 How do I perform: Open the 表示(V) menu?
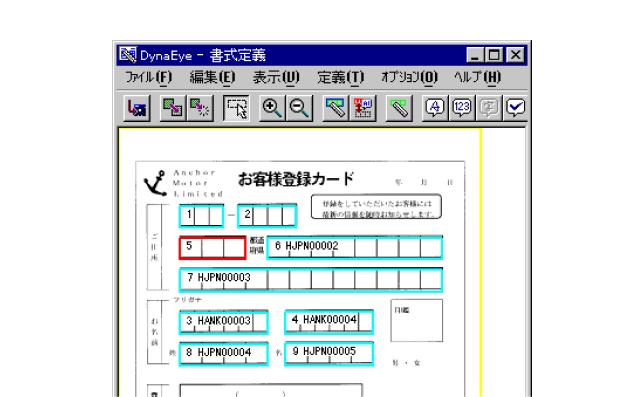point(276,77)
